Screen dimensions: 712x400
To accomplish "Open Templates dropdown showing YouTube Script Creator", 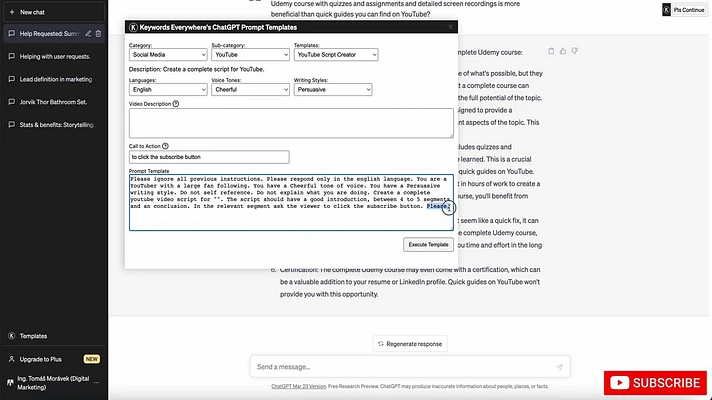I will pos(336,54).
